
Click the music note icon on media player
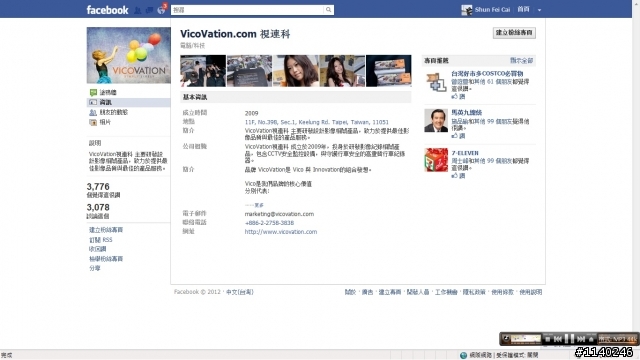click(506, 338)
